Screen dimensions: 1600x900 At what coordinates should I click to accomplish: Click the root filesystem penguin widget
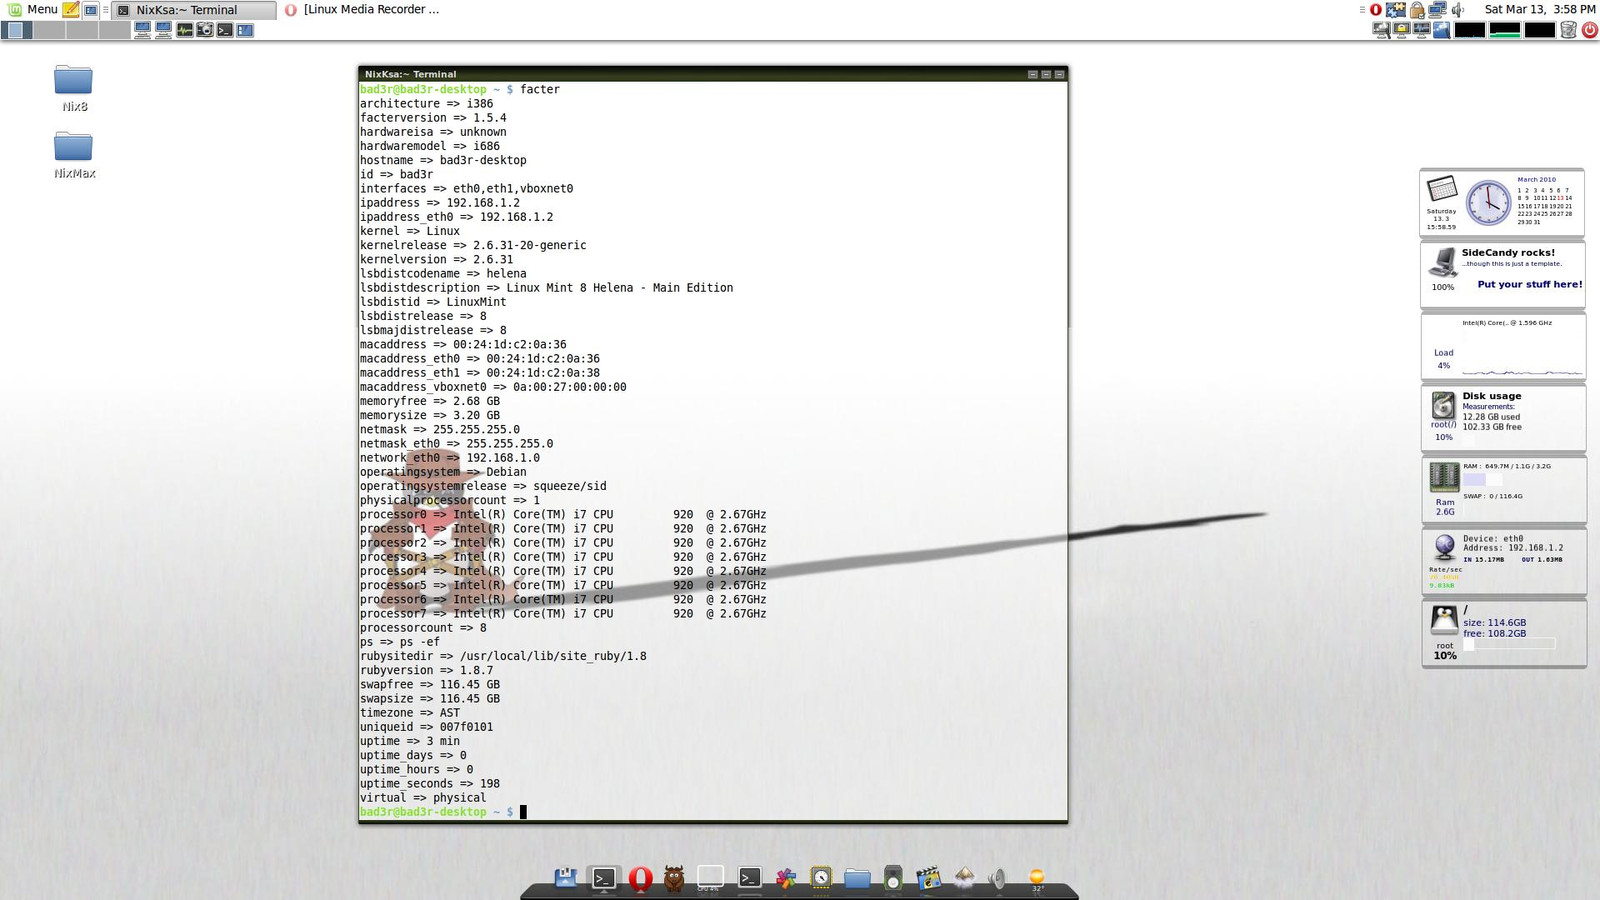[x=1502, y=633]
